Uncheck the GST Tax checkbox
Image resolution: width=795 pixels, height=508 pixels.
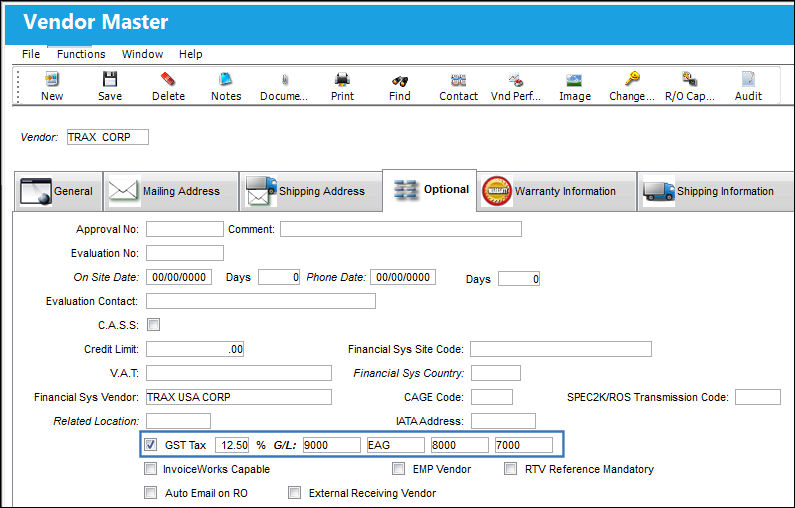click(x=151, y=445)
